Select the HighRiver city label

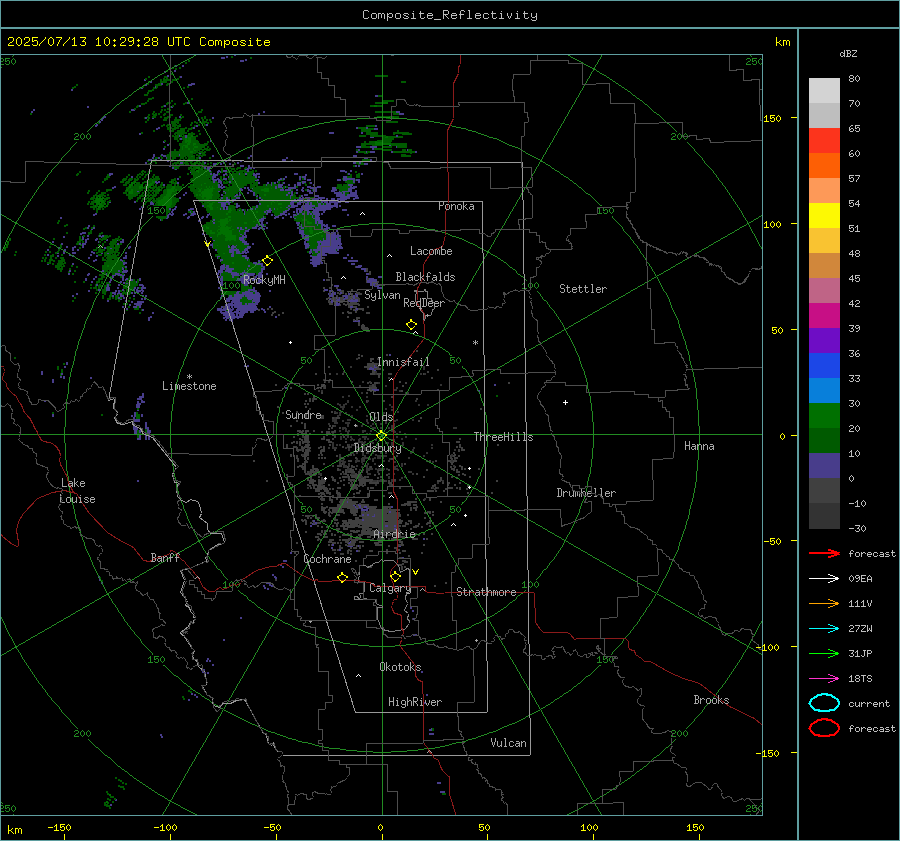tap(415, 702)
